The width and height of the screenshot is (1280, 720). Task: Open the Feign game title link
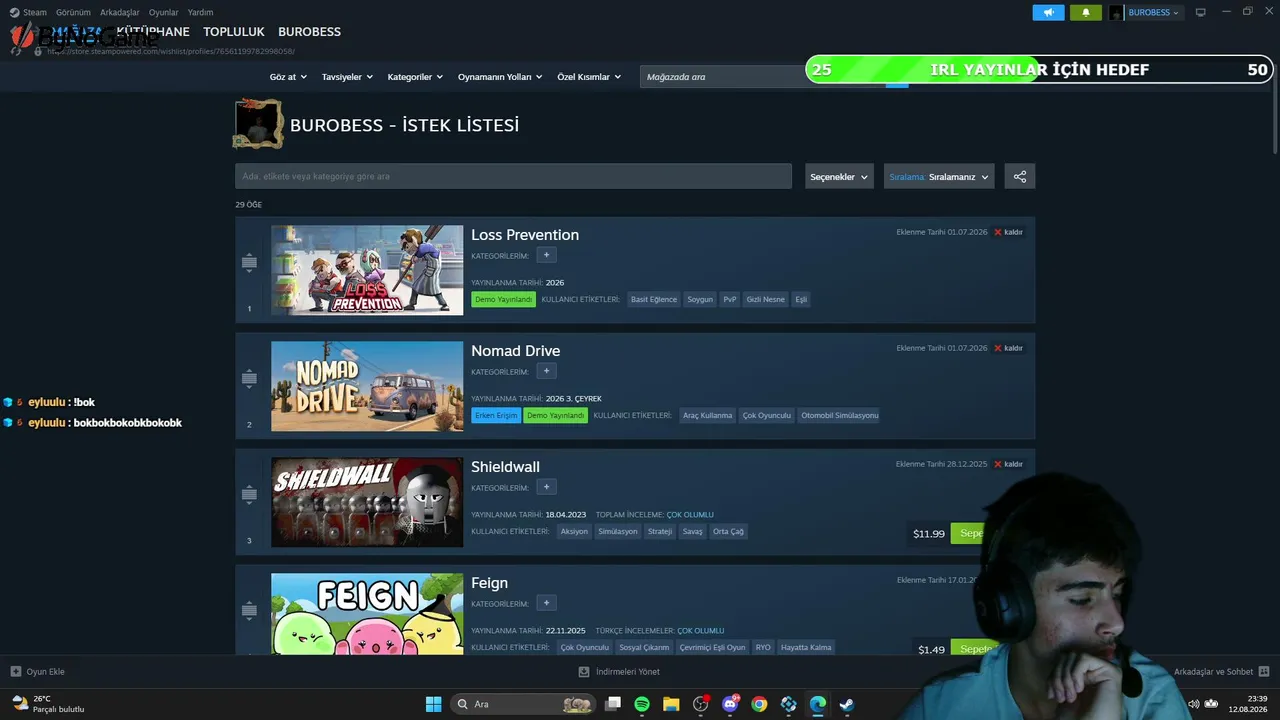pyautogui.click(x=490, y=583)
